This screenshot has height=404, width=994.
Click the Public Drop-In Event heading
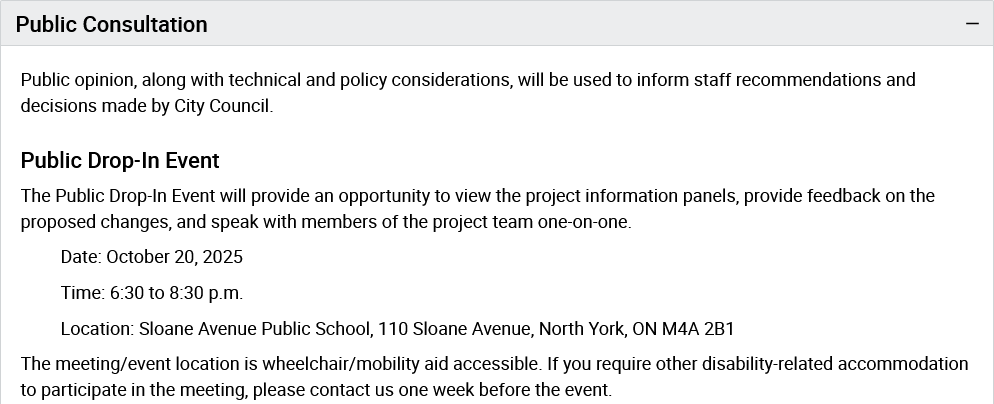pos(120,160)
